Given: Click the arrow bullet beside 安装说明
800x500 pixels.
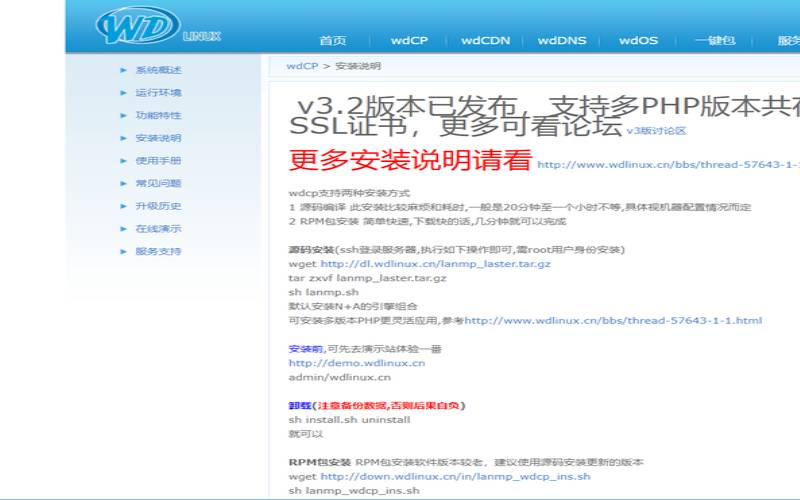Looking at the screenshot, I should point(123,138).
